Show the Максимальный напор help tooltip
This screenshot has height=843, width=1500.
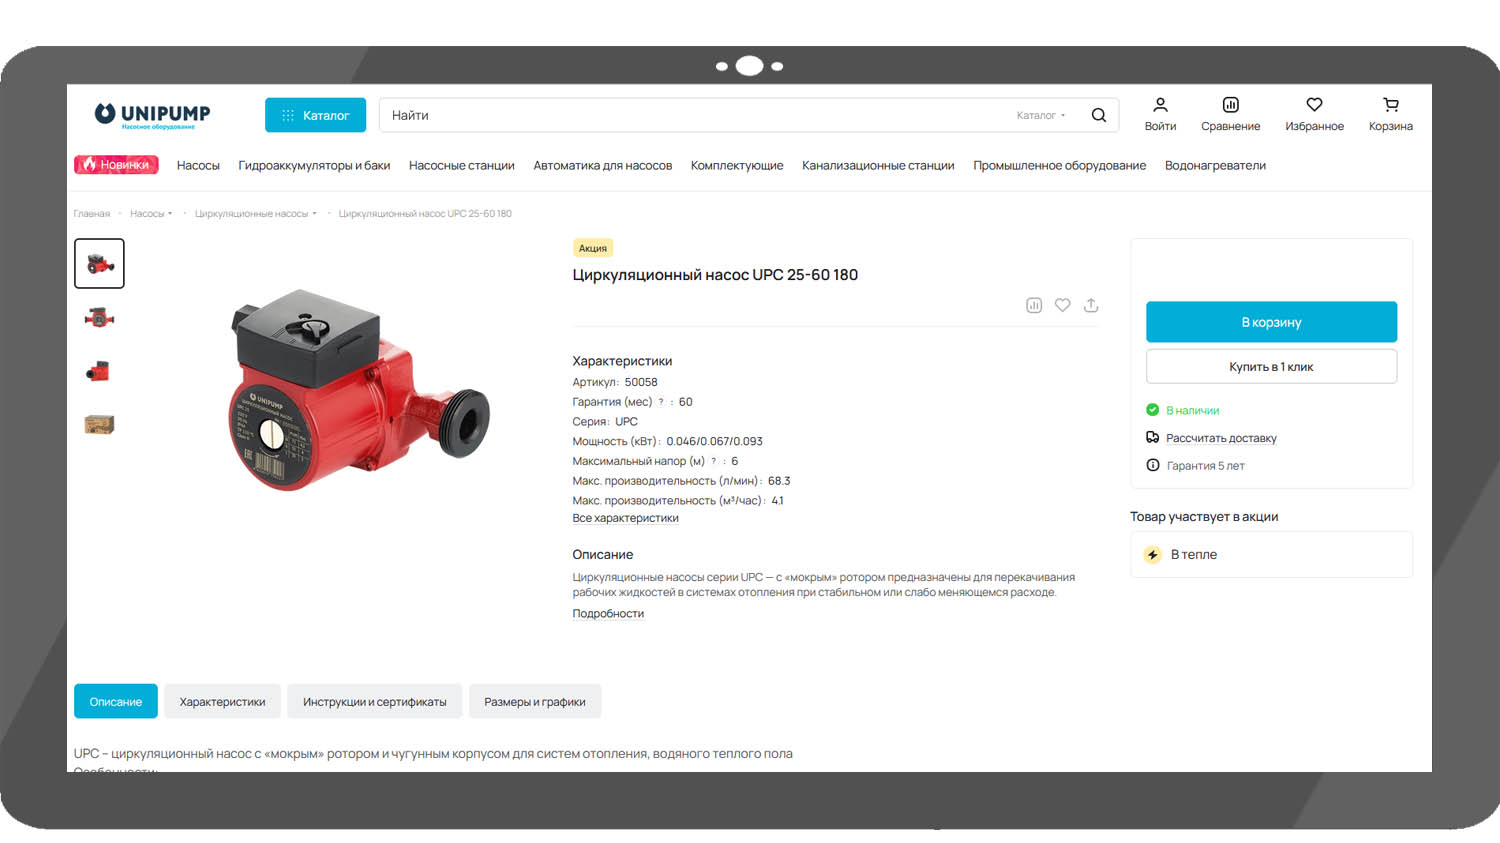tap(713, 461)
